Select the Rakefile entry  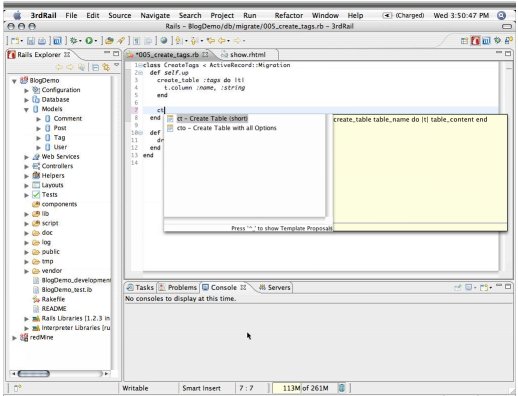53,299
